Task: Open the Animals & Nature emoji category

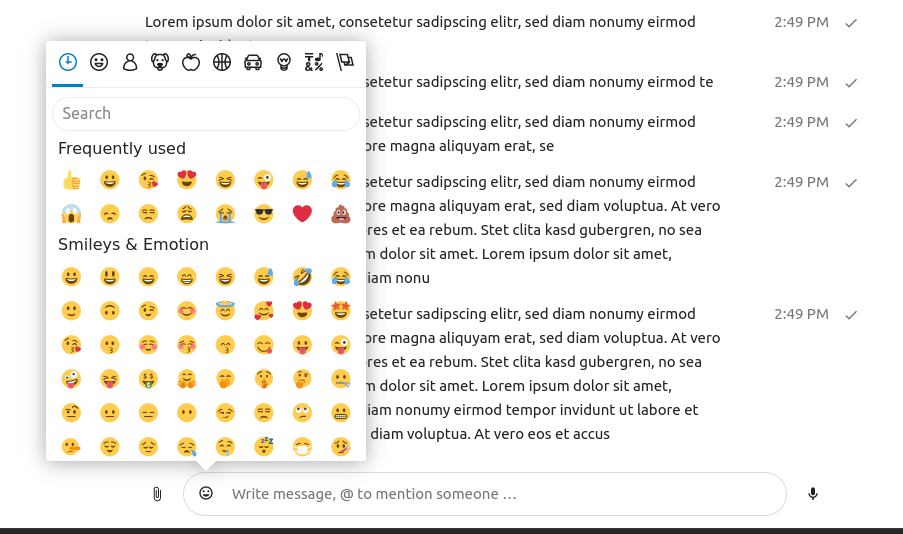Action: (160, 62)
